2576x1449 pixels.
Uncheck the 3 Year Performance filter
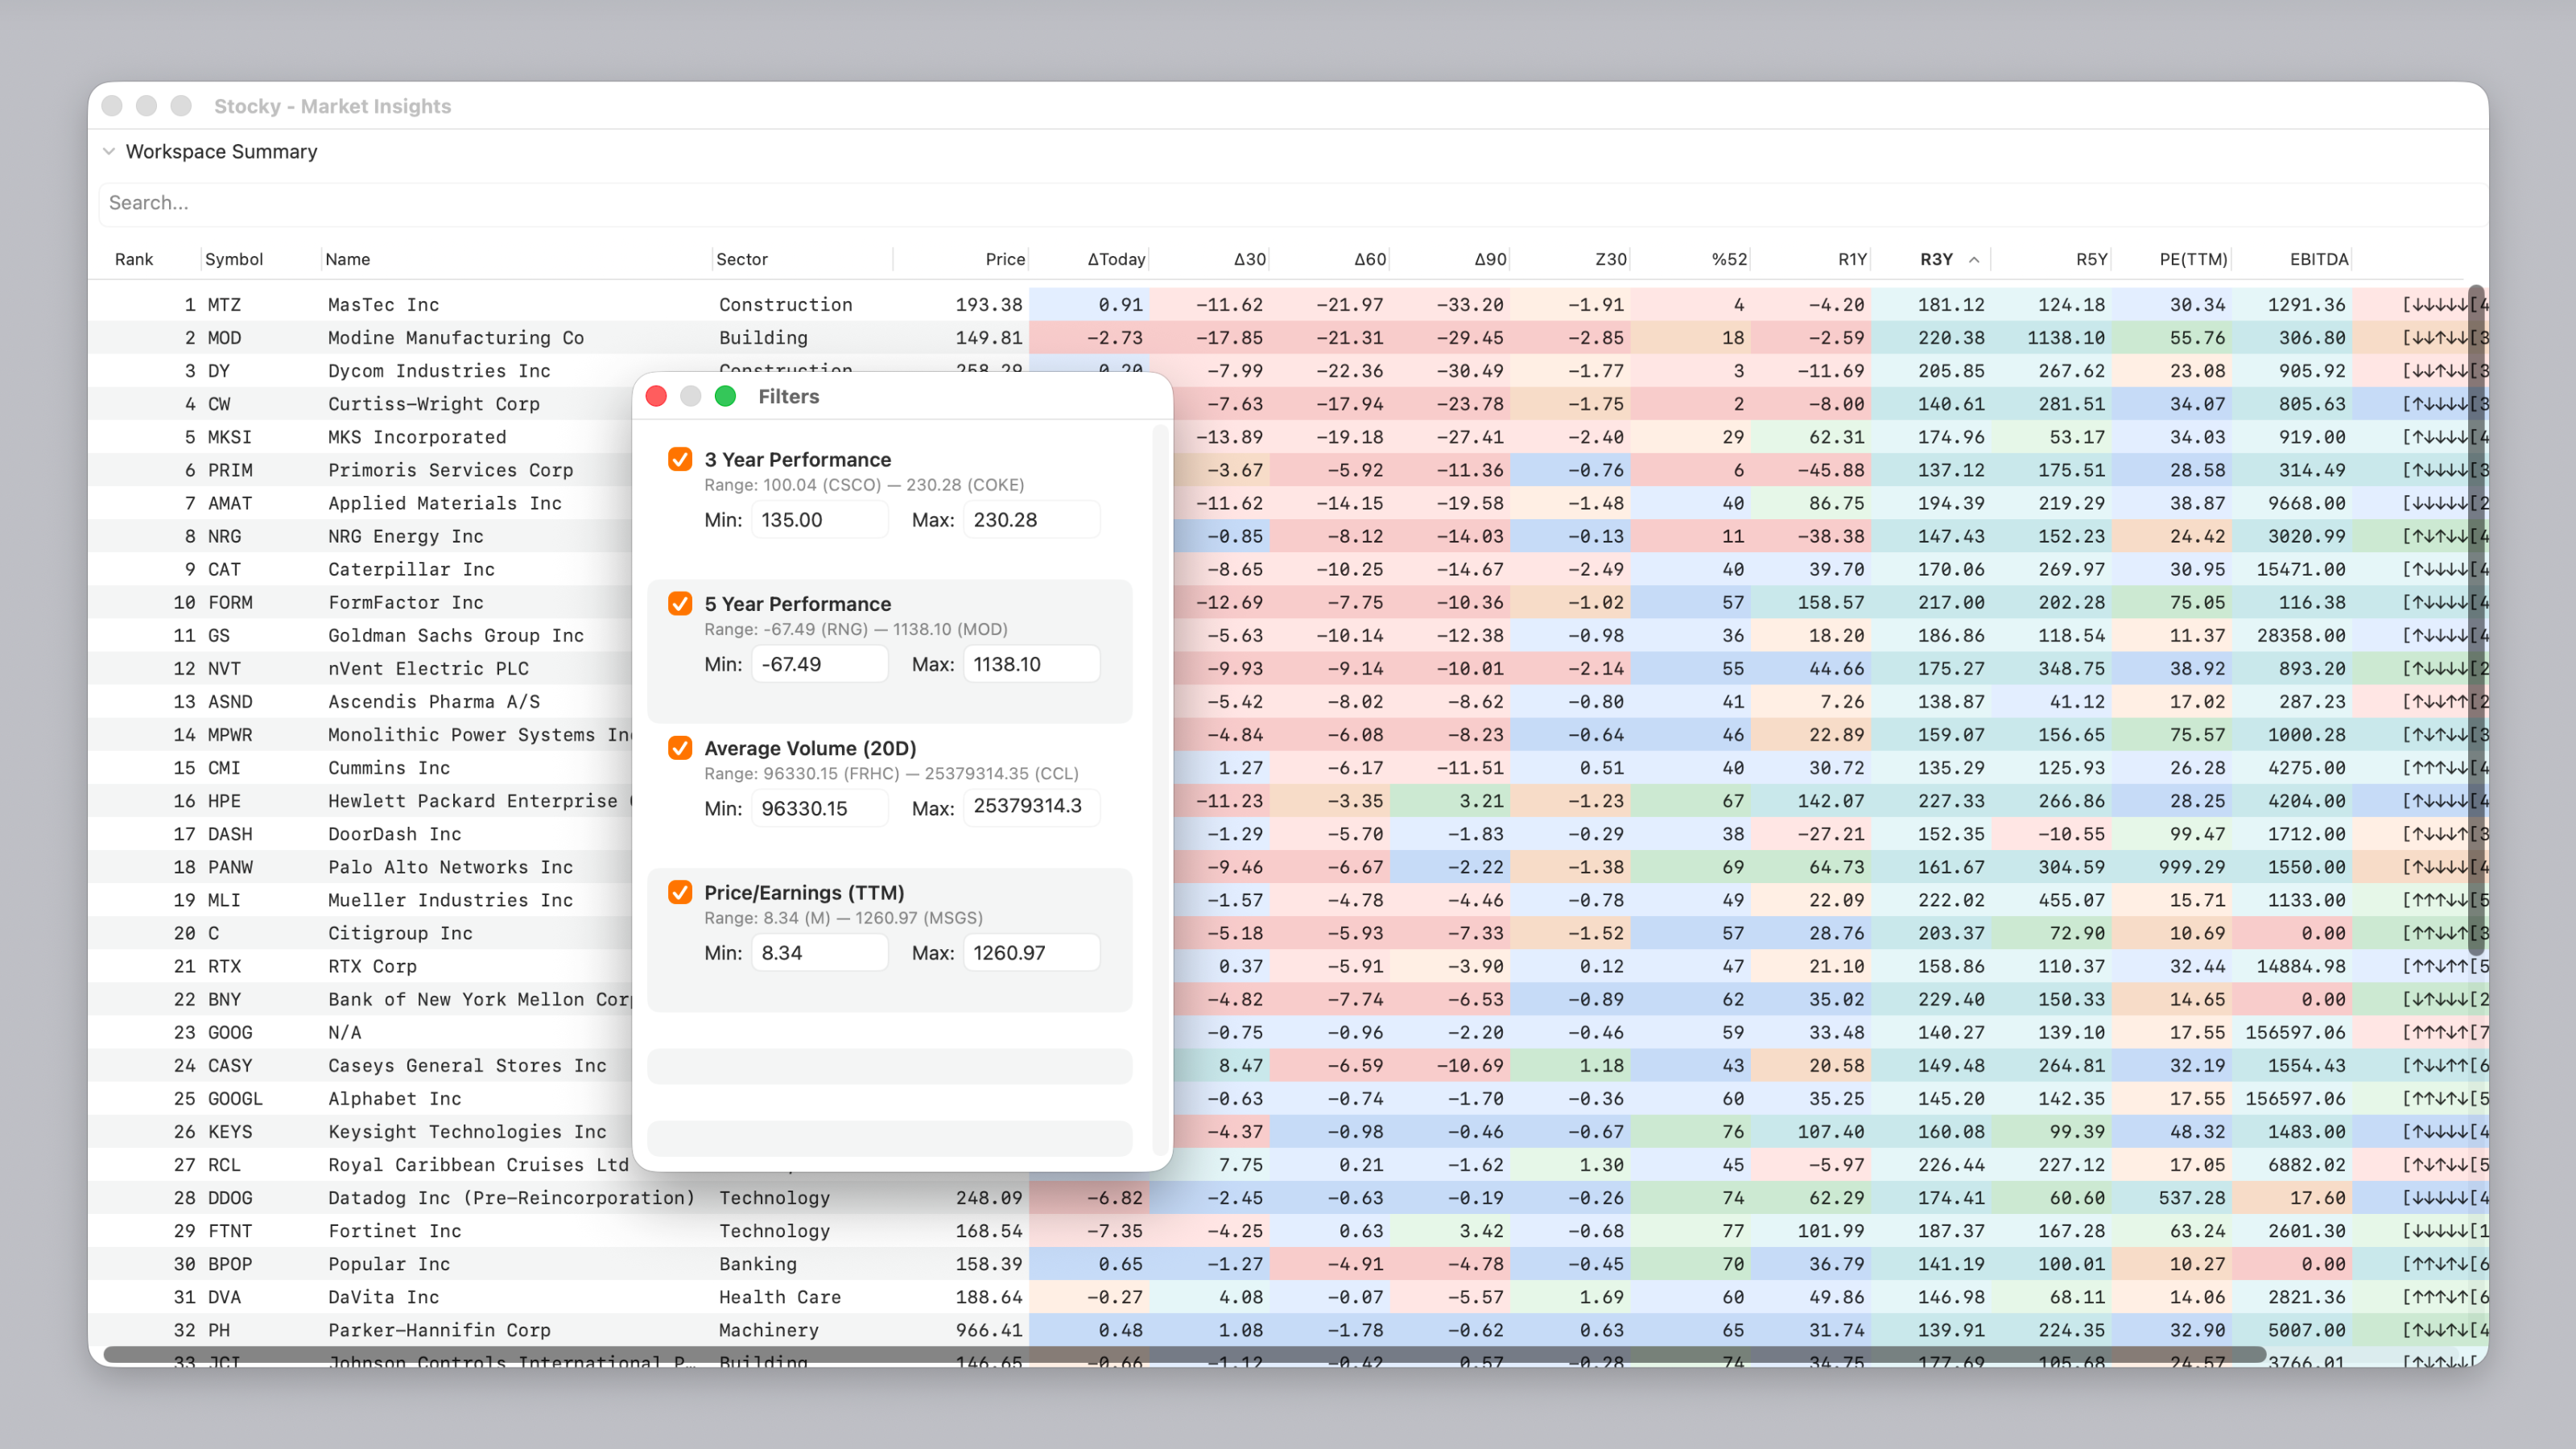click(x=680, y=459)
